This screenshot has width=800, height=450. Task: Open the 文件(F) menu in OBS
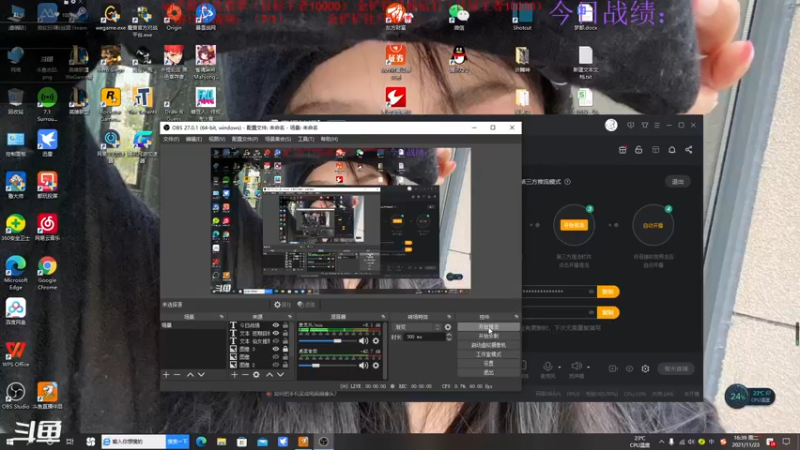171,139
